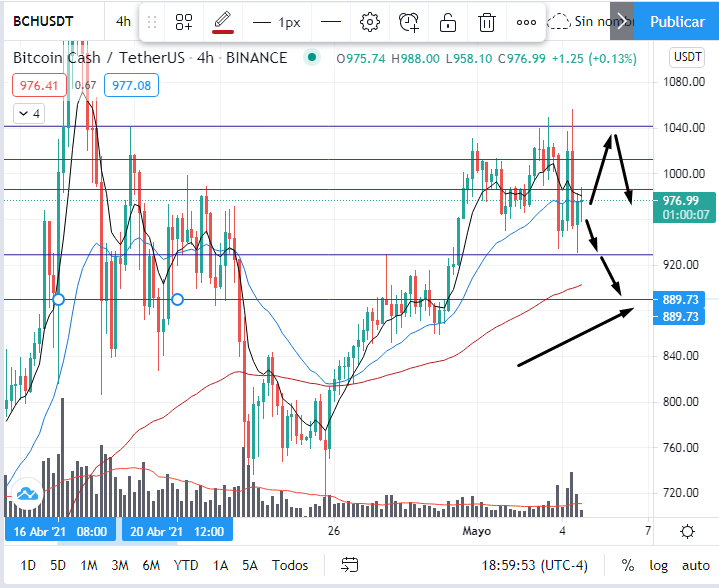Click the Mayo label on the time axis

(x=476, y=531)
